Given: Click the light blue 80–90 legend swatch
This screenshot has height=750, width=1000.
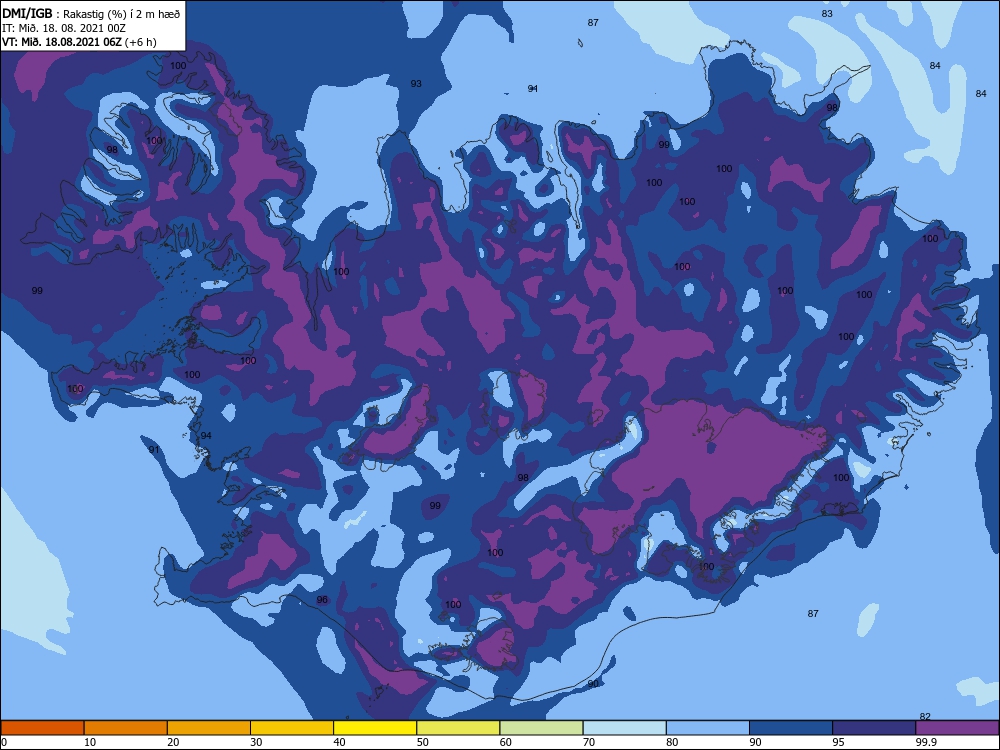Looking at the screenshot, I should point(708,728).
